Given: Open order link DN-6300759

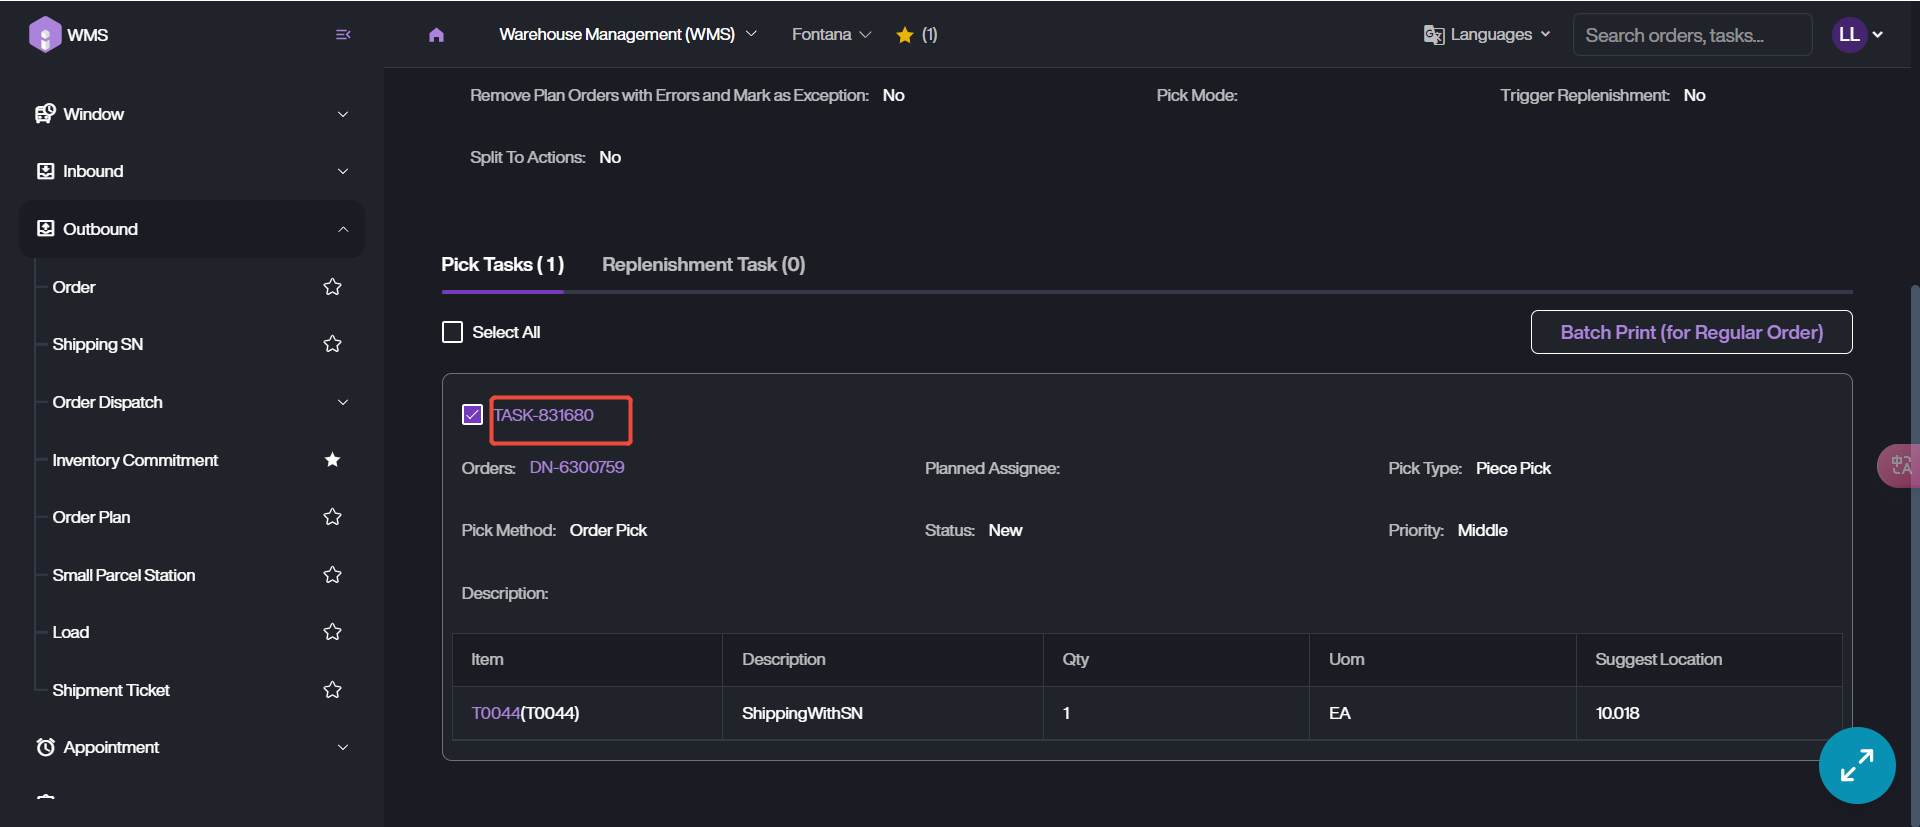Looking at the screenshot, I should click(577, 468).
